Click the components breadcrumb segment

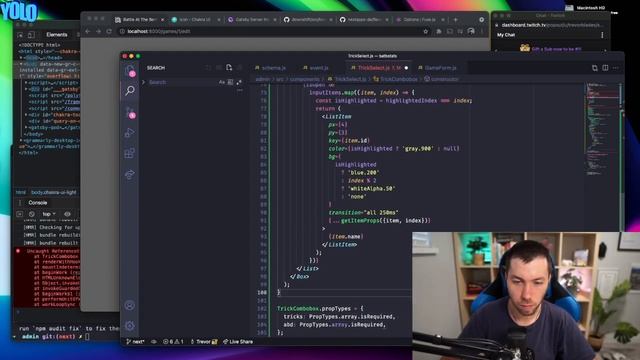pyautogui.click(x=304, y=79)
